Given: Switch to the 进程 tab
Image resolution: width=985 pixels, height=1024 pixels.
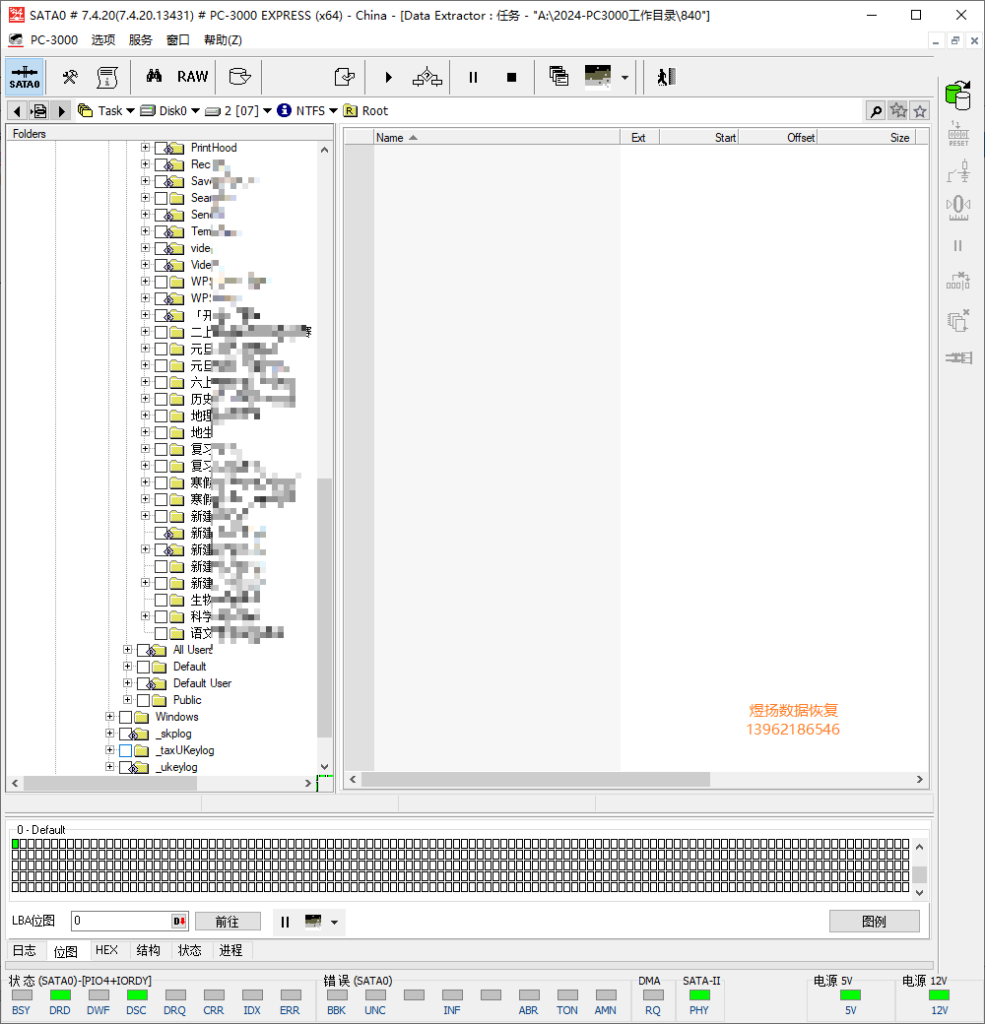Looking at the screenshot, I should click(x=231, y=950).
